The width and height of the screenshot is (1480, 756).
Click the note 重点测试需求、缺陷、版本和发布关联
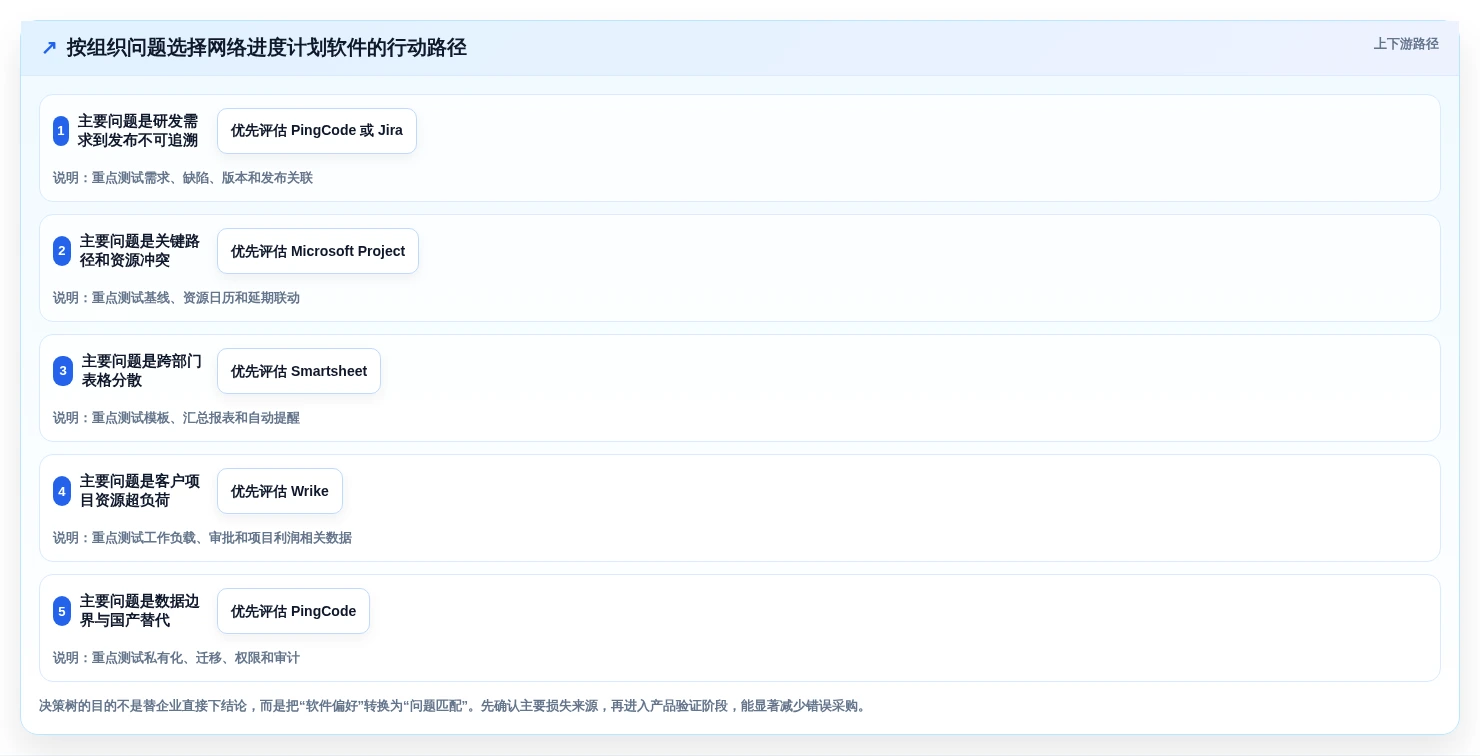183,178
